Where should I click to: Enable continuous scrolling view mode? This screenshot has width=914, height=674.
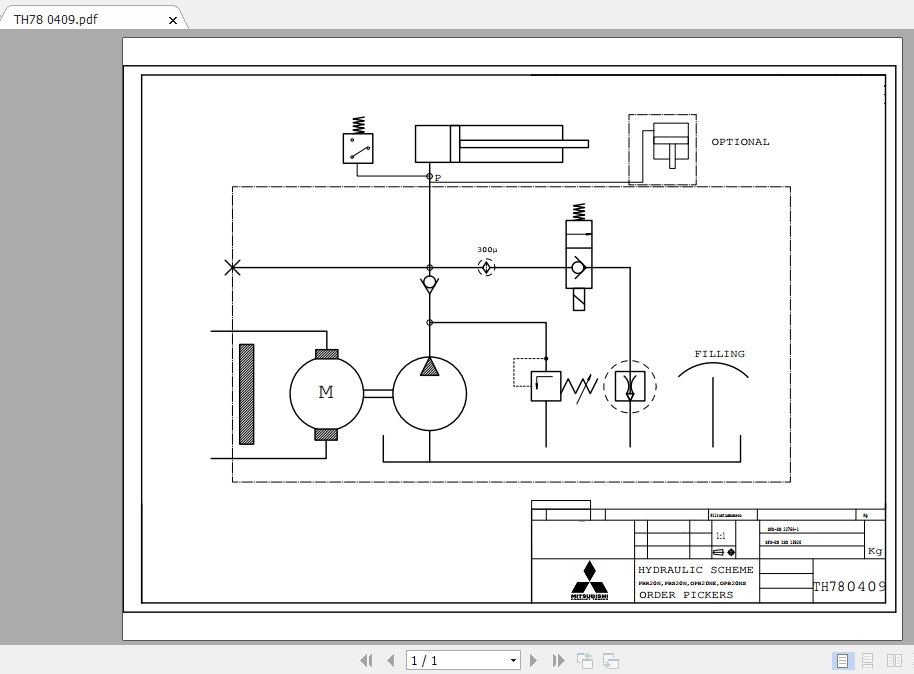point(866,660)
